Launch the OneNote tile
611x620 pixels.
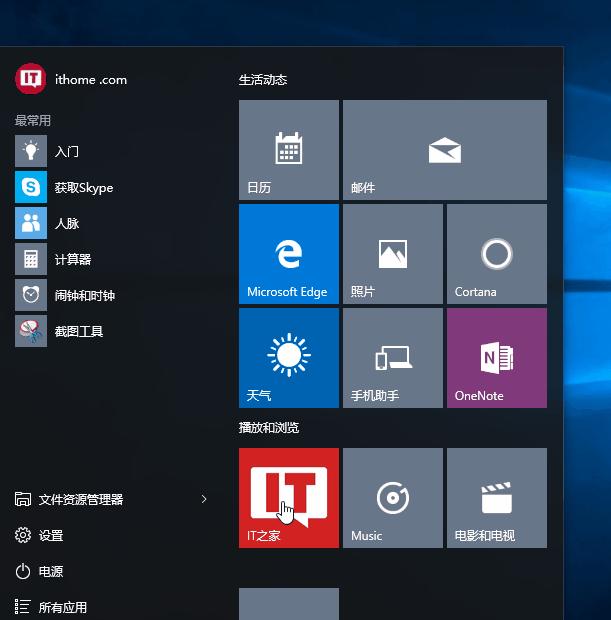pos(497,358)
